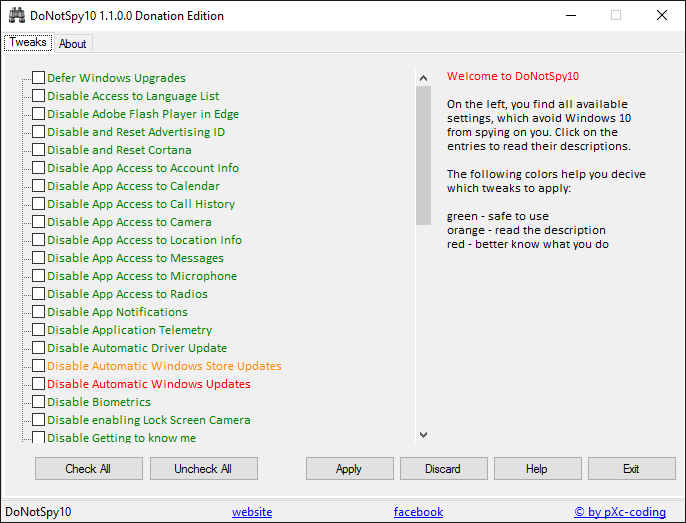This screenshot has width=686, height=523.
Task: Select the Defer Windows Upgrades entry text
Action: (116, 78)
